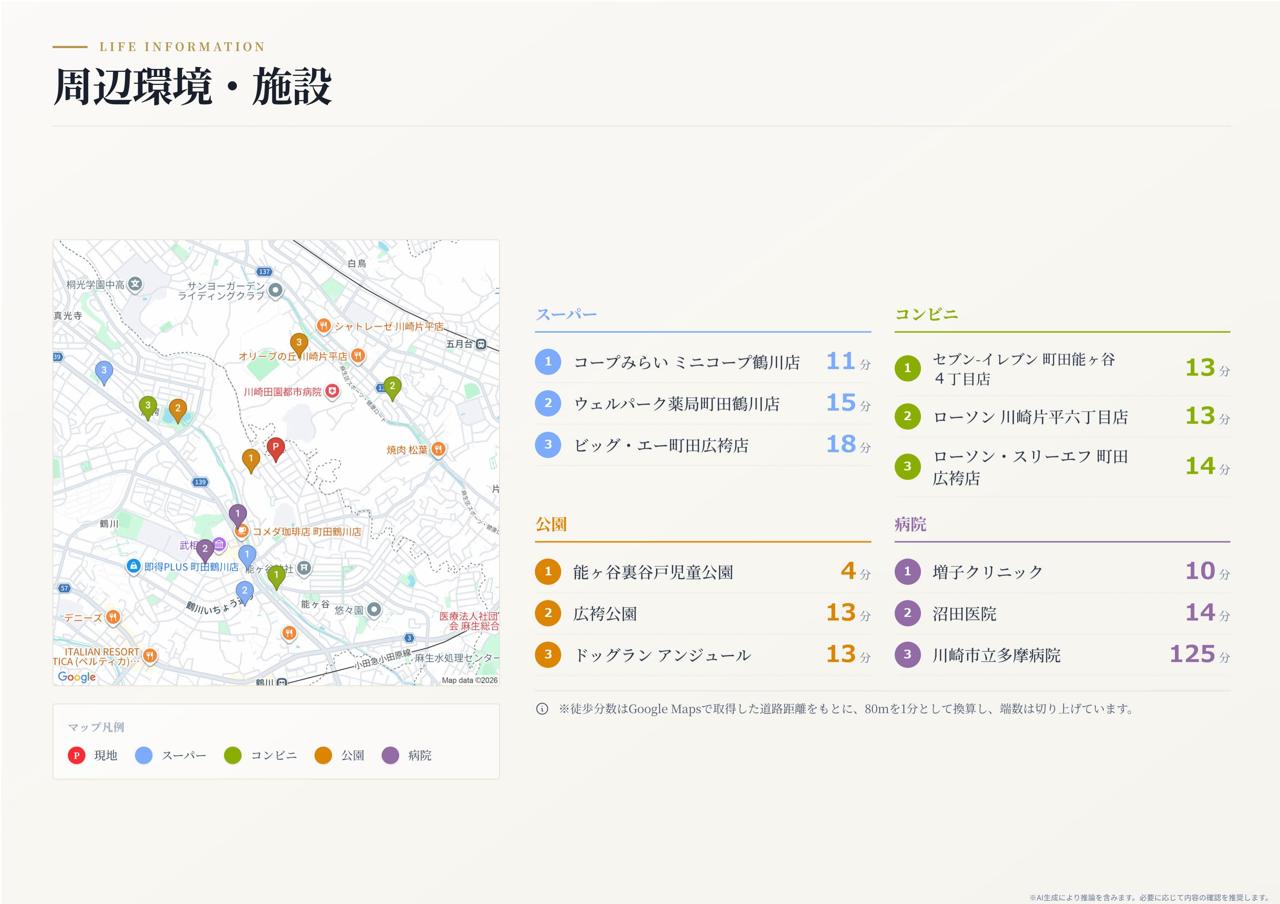Click the red P property pin on the map
This screenshot has height=904, width=1280.
275,449
